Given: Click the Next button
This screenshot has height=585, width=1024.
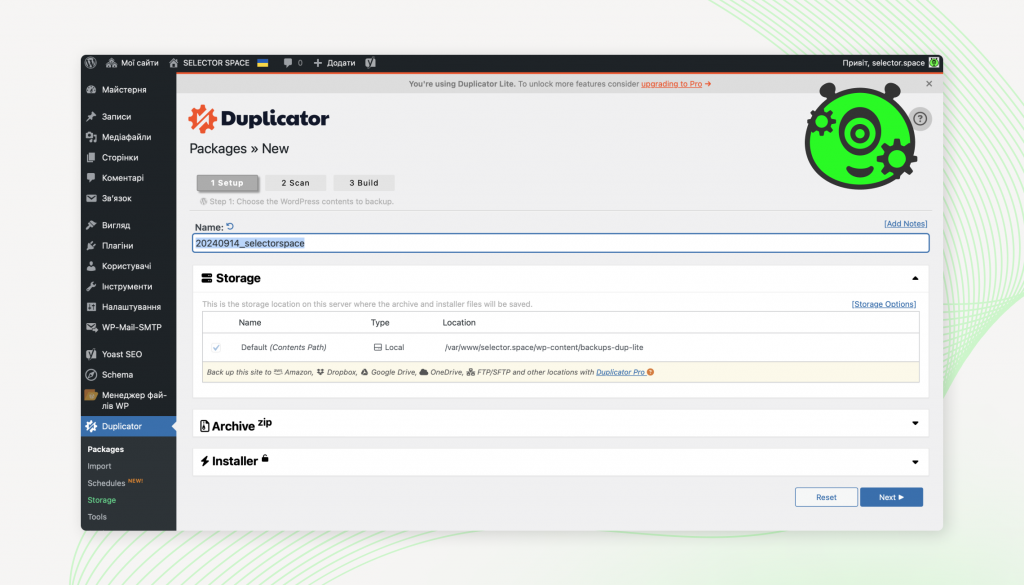Looking at the screenshot, I should (x=890, y=497).
